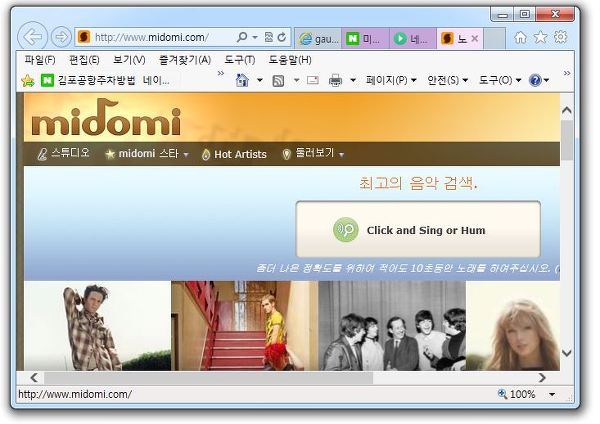
Task: Open the zoom level dropdown arrow
Action: 552,394
